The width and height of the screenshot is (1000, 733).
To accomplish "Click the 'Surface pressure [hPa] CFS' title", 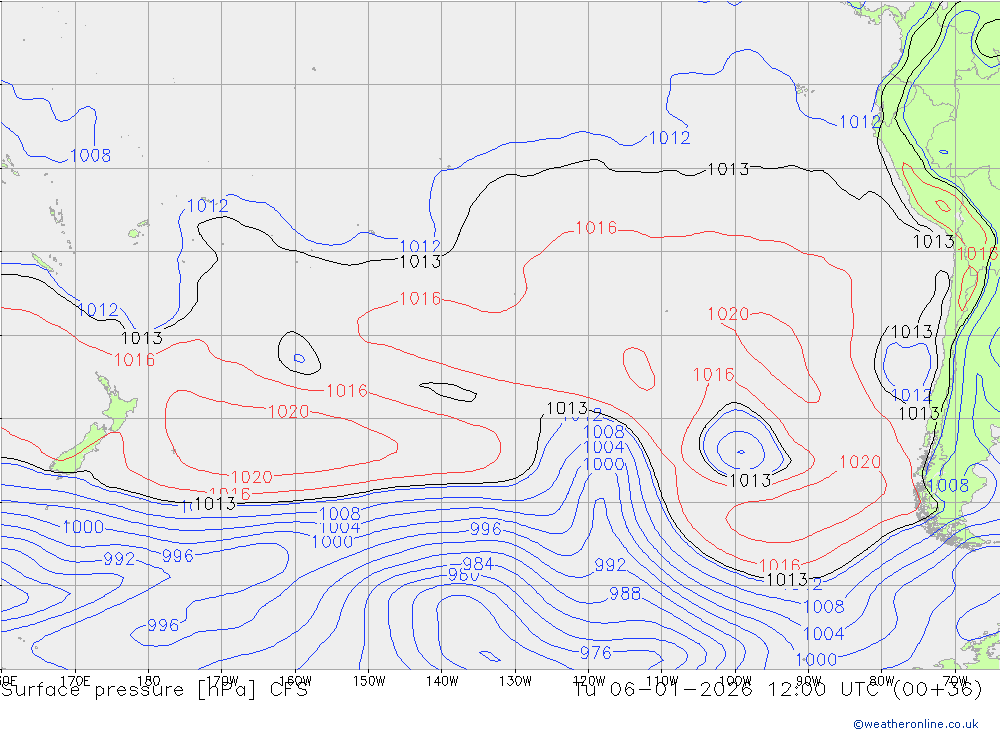I will coord(154,690).
